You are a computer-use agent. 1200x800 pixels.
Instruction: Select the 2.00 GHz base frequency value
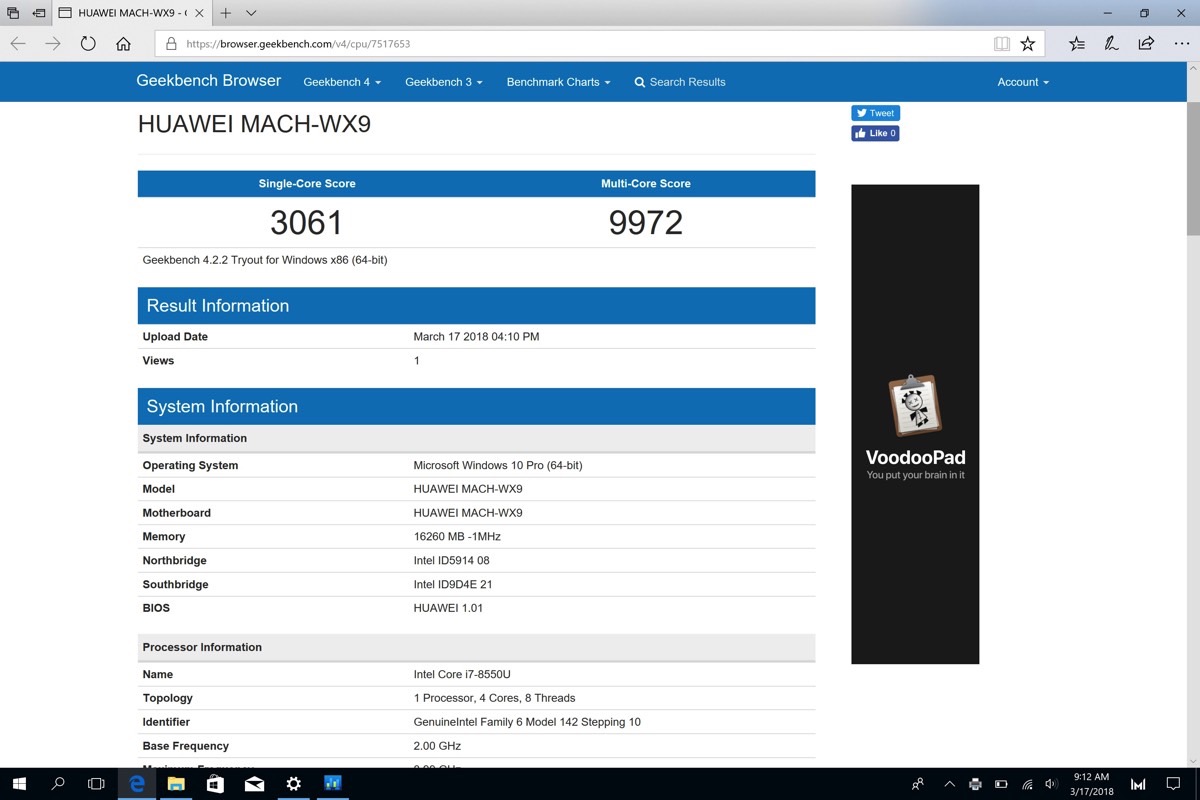pyautogui.click(x=436, y=746)
